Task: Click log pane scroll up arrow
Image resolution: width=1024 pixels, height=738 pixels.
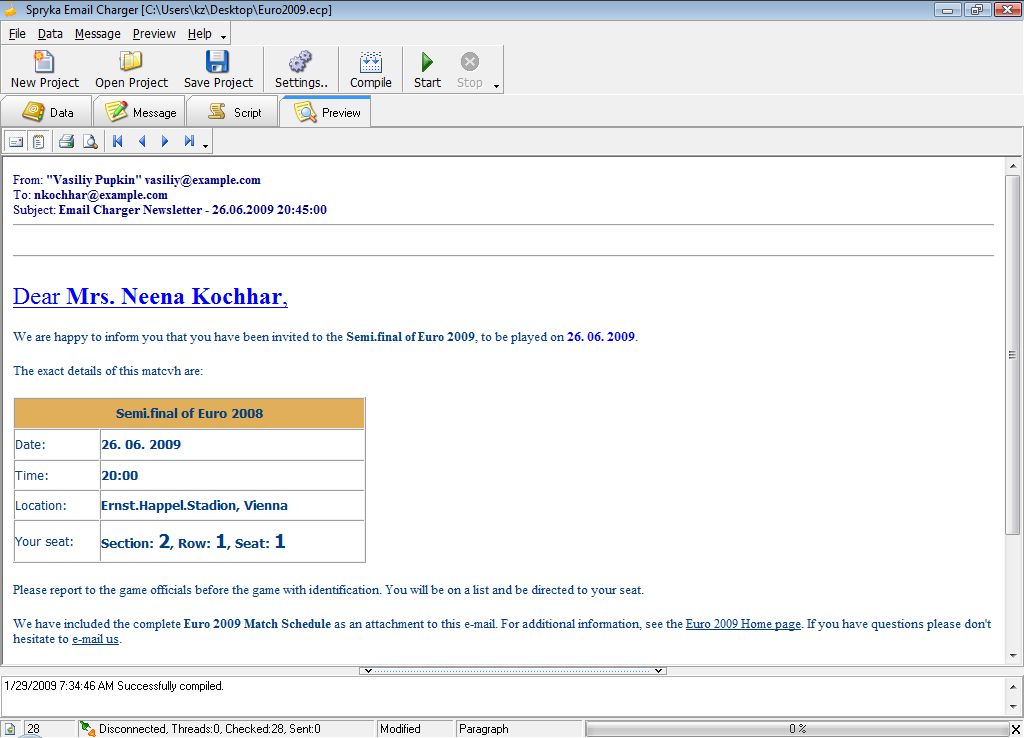Action: tap(1012, 686)
